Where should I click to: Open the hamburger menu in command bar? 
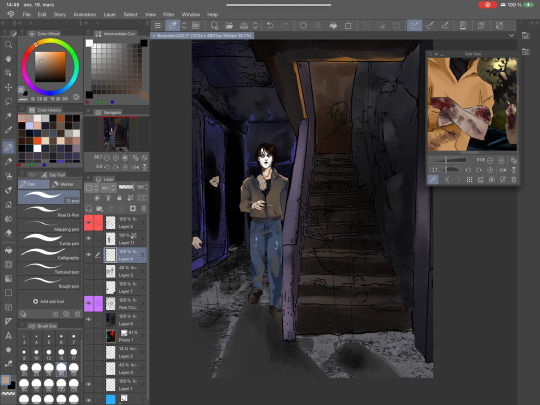pyautogui.click(x=158, y=25)
